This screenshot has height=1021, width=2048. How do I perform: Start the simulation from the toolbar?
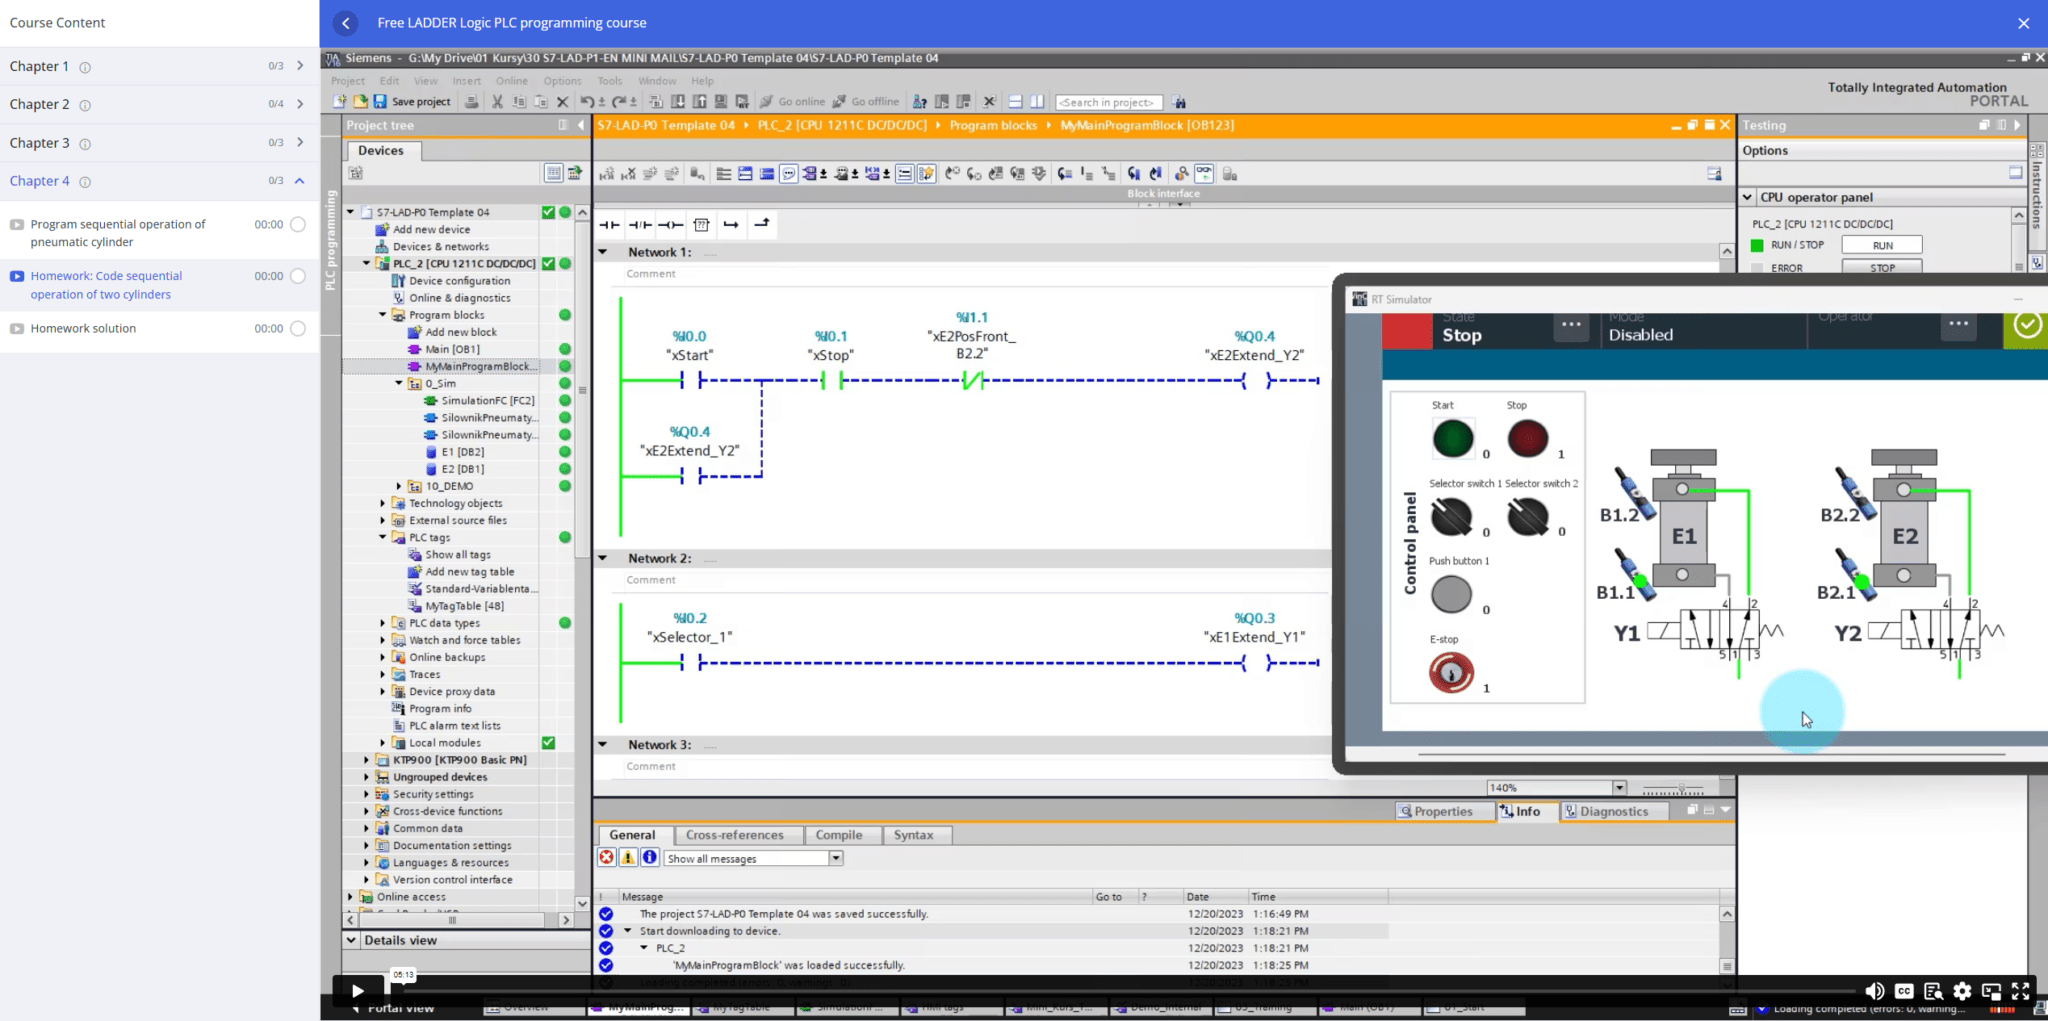pyautogui.click(x=742, y=101)
